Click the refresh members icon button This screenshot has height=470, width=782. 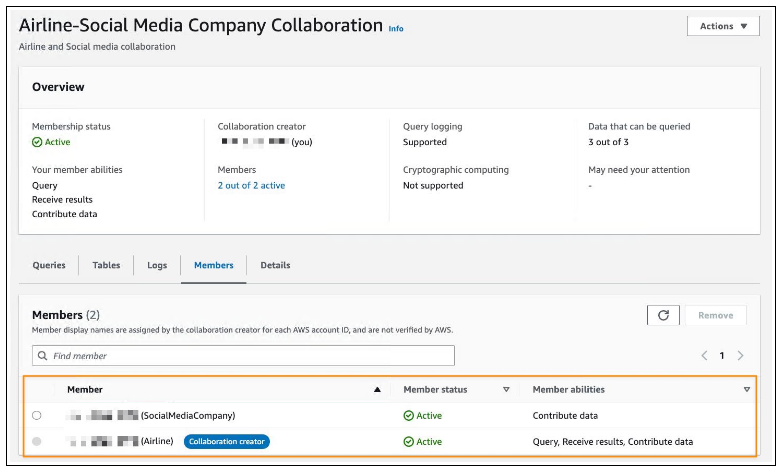point(662,315)
